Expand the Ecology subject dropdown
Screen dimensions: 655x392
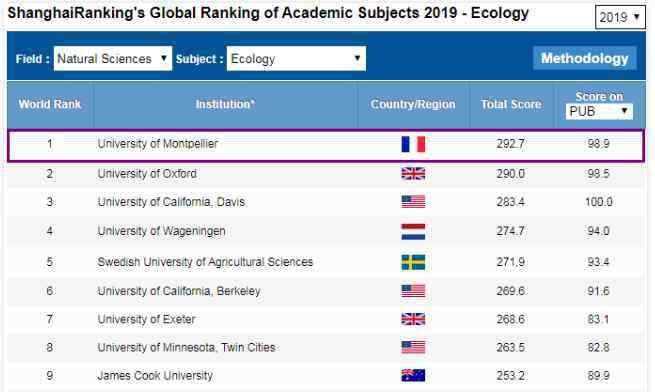point(296,59)
